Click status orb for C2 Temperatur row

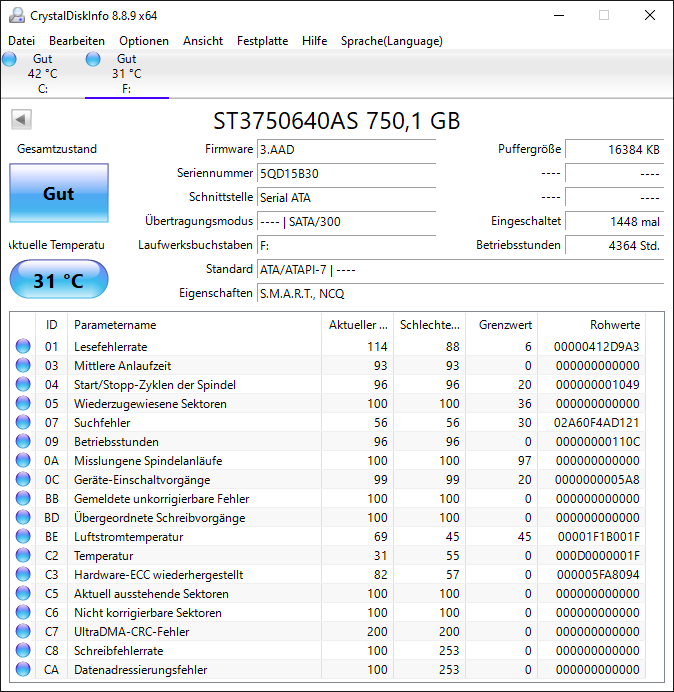coord(23,555)
